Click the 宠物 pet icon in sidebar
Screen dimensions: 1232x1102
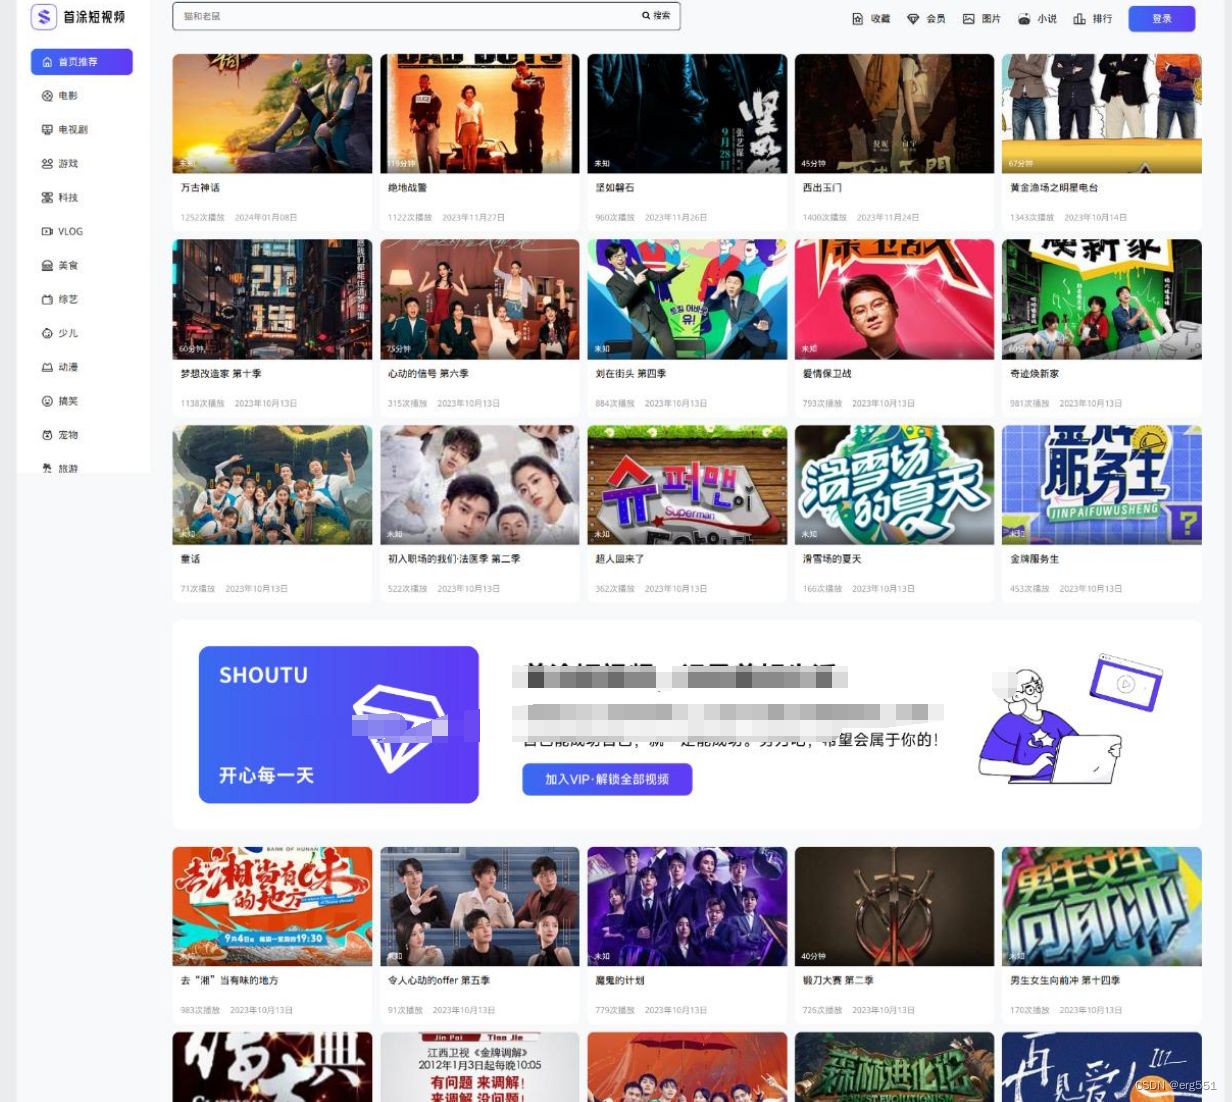[x=47, y=435]
